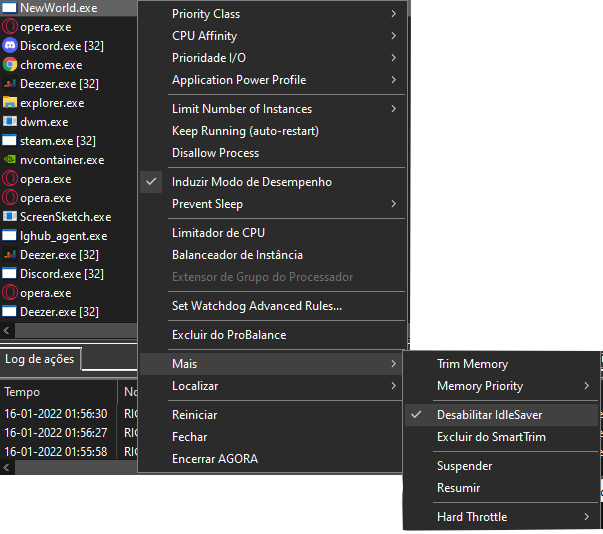
Task: Click the steam.exe [32] process icon
Action: coord(9,141)
